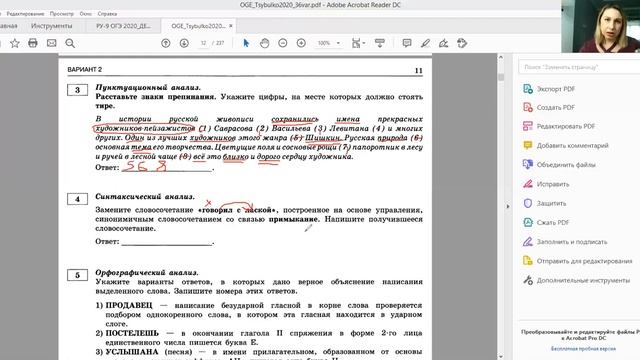The image size is (640, 360).
Task: Click task number 5 box
Action: (77, 275)
